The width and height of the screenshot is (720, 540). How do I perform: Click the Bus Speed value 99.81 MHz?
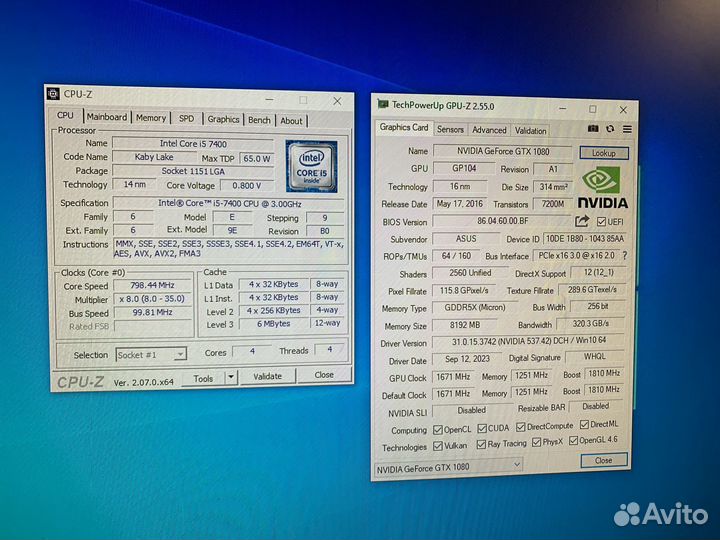152,312
